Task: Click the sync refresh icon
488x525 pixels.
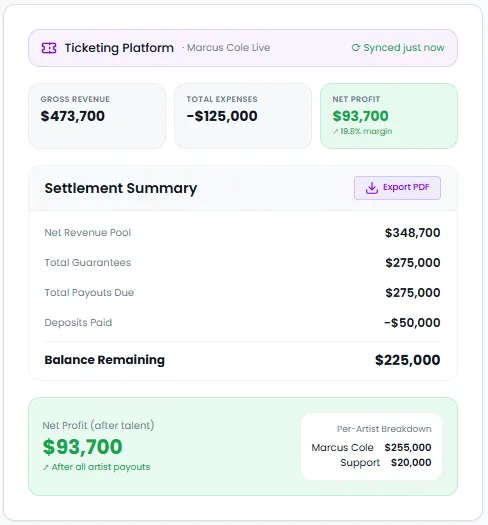Action: tap(356, 48)
